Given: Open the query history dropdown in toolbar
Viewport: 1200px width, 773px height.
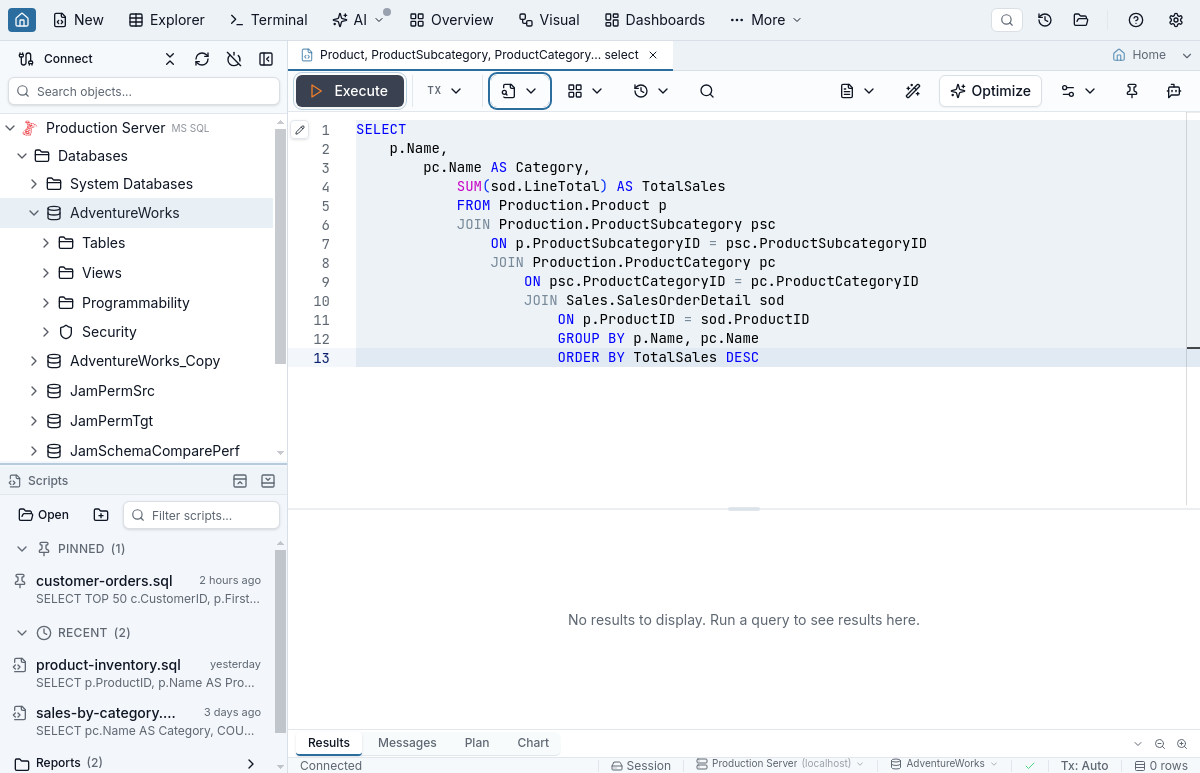Looking at the screenshot, I should [651, 91].
